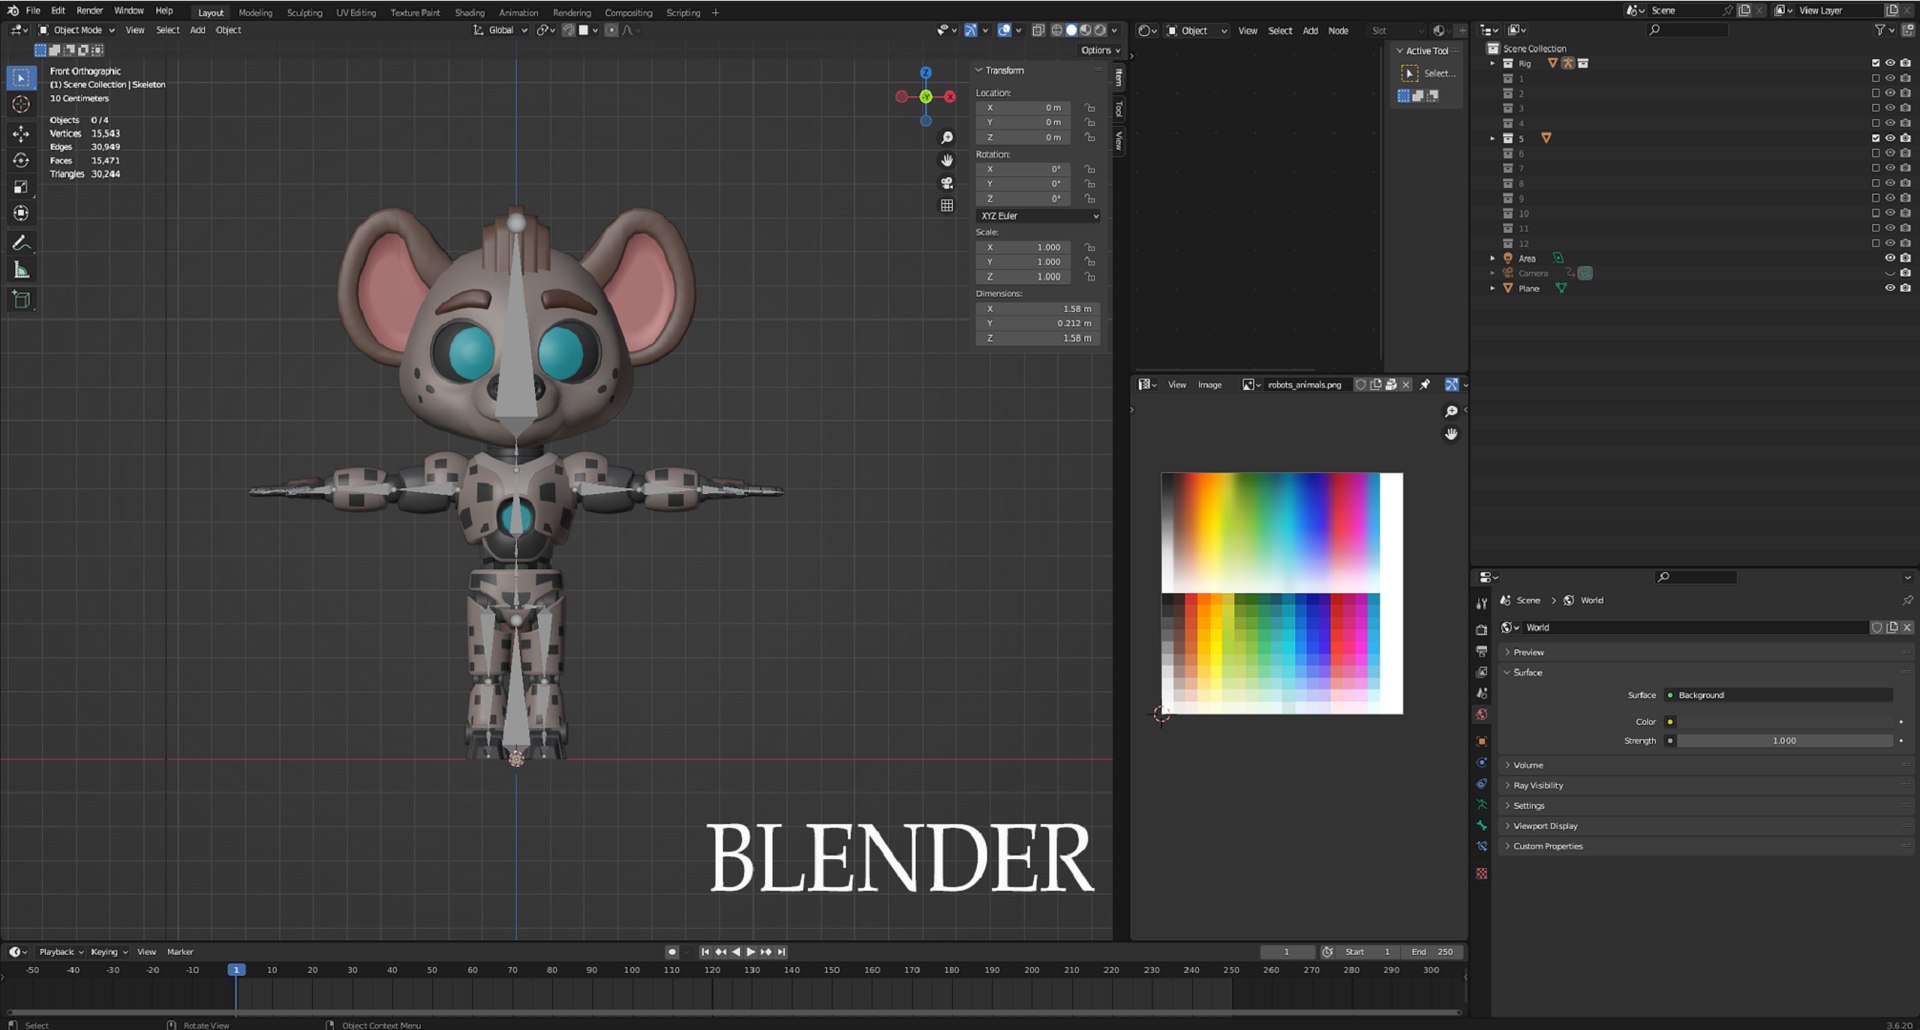Click the viewport pan hand icon
Viewport: 1920px width, 1030px height.
(947, 160)
